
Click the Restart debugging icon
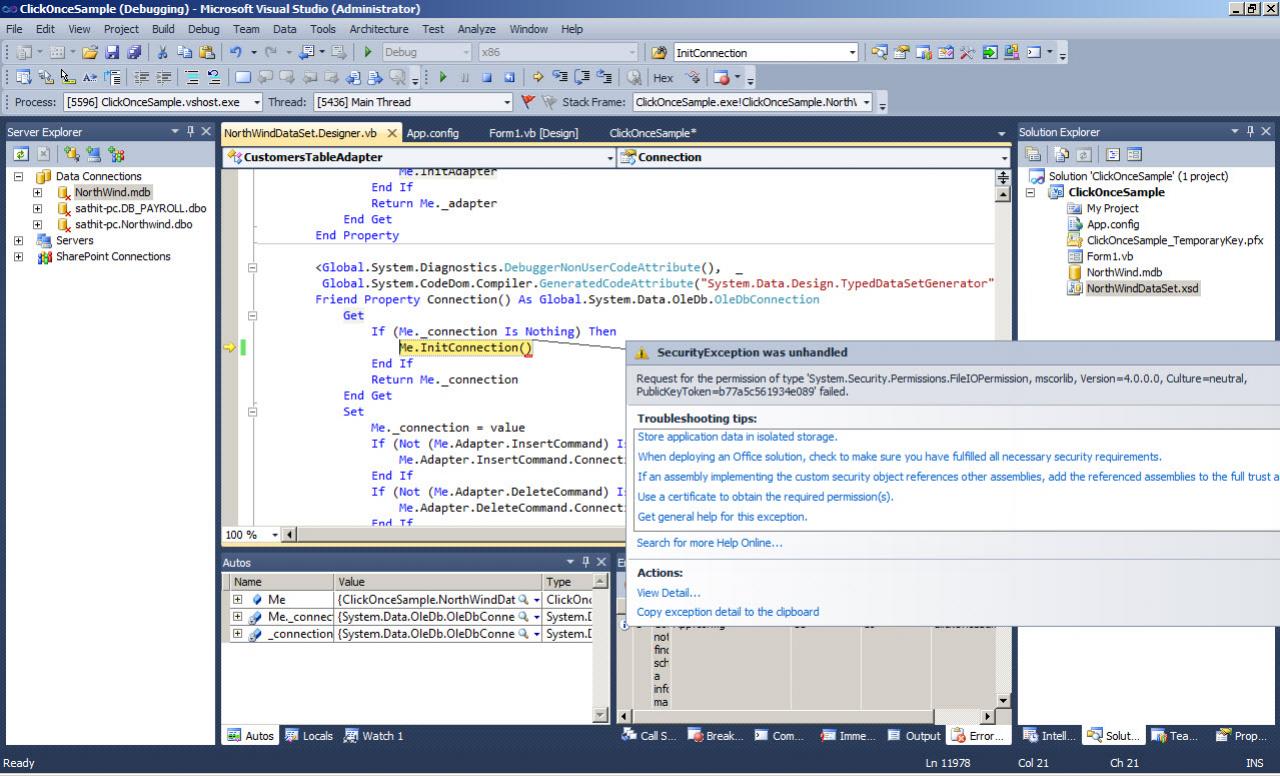509,77
